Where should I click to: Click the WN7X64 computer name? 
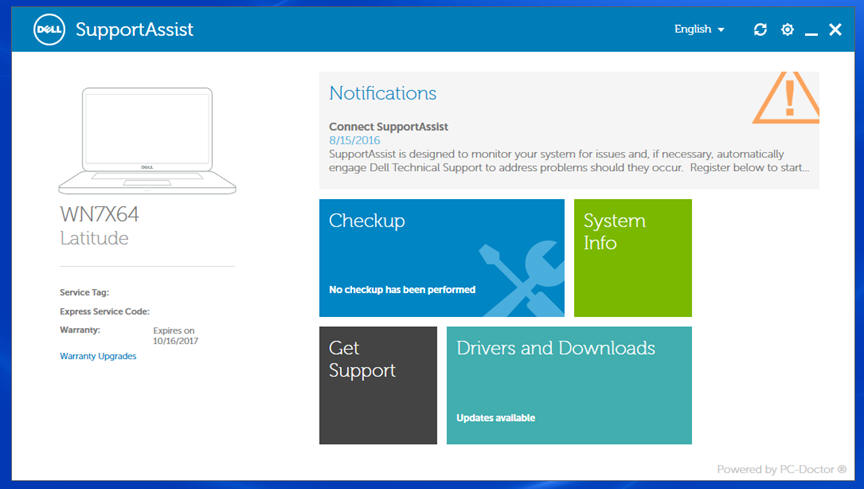(99, 214)
